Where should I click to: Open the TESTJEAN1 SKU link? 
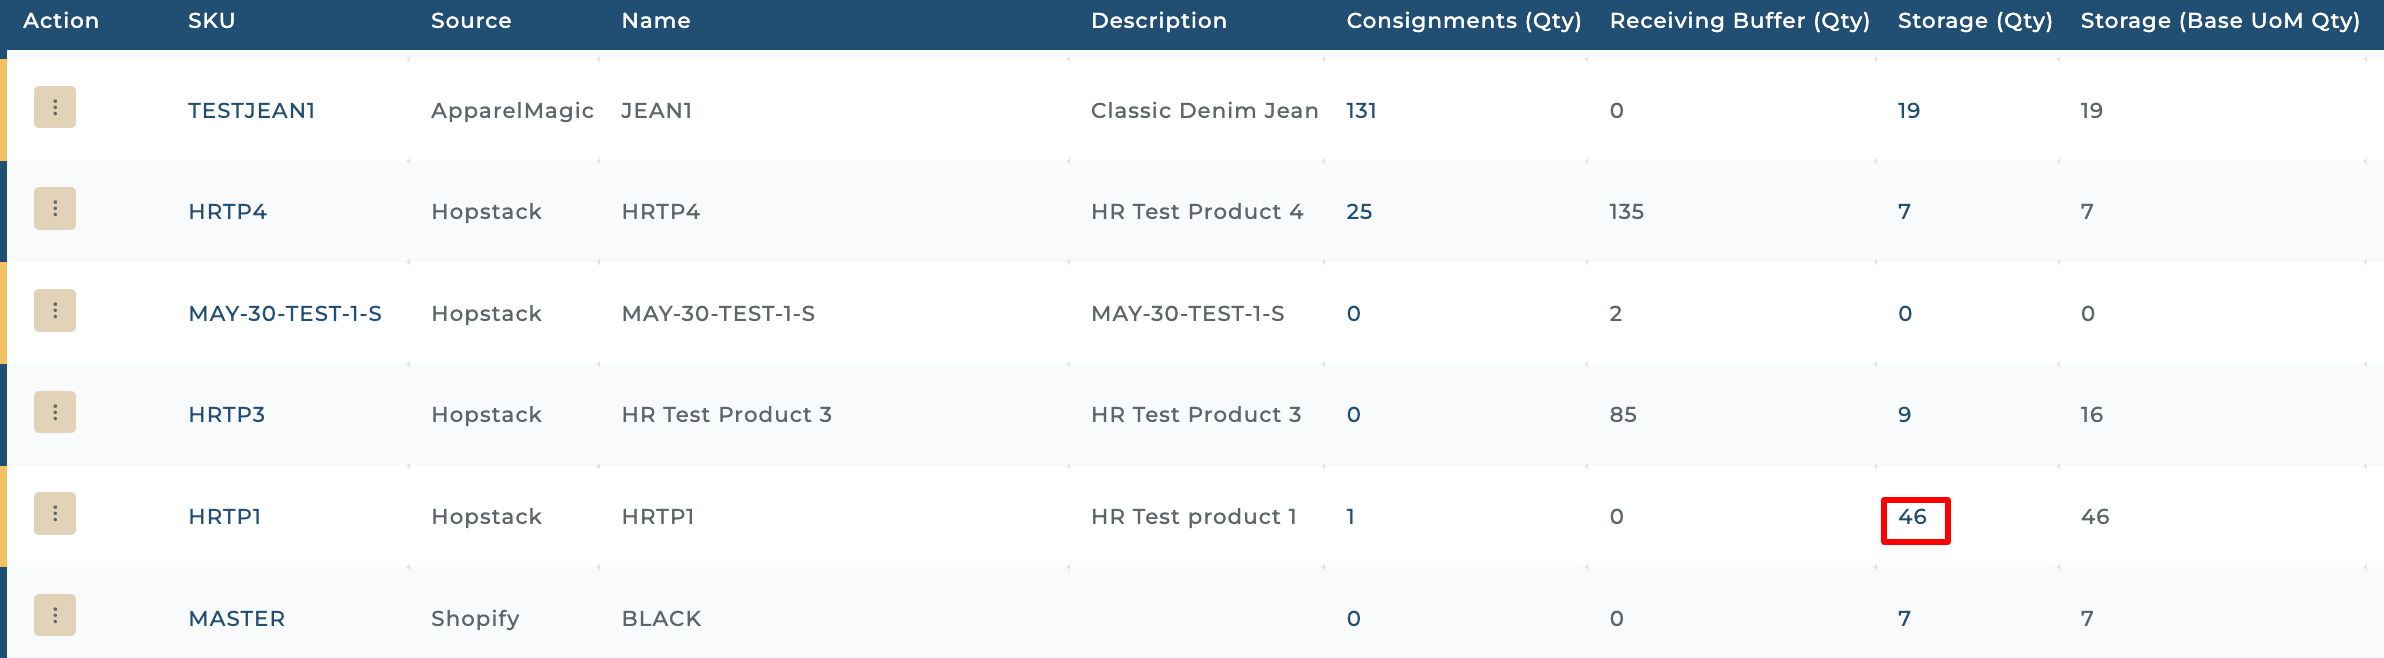click(x=251, y=111)
